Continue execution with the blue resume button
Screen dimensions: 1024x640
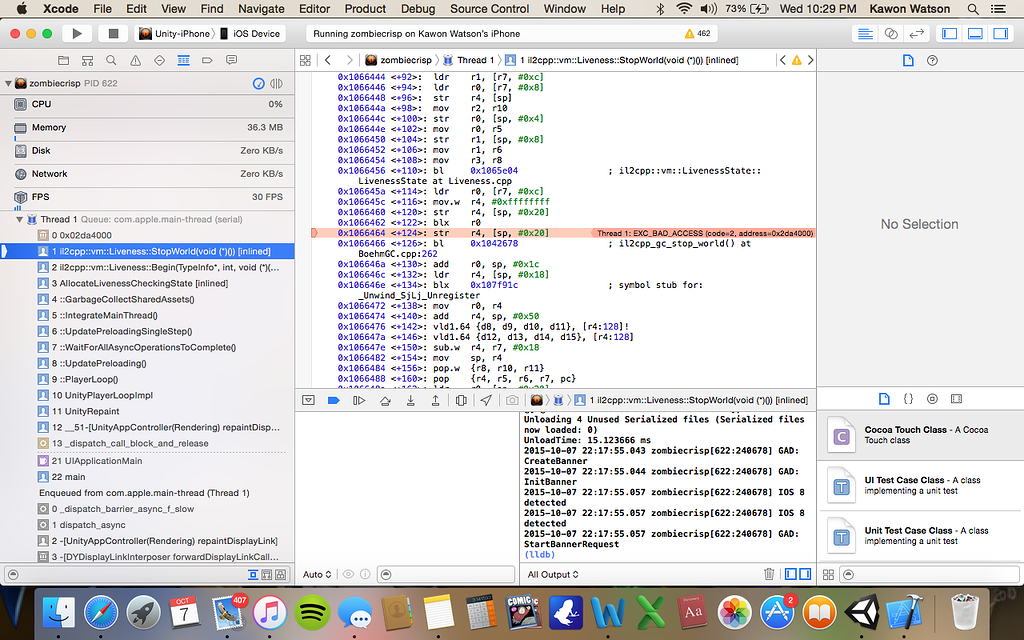(x=333, y=400)
